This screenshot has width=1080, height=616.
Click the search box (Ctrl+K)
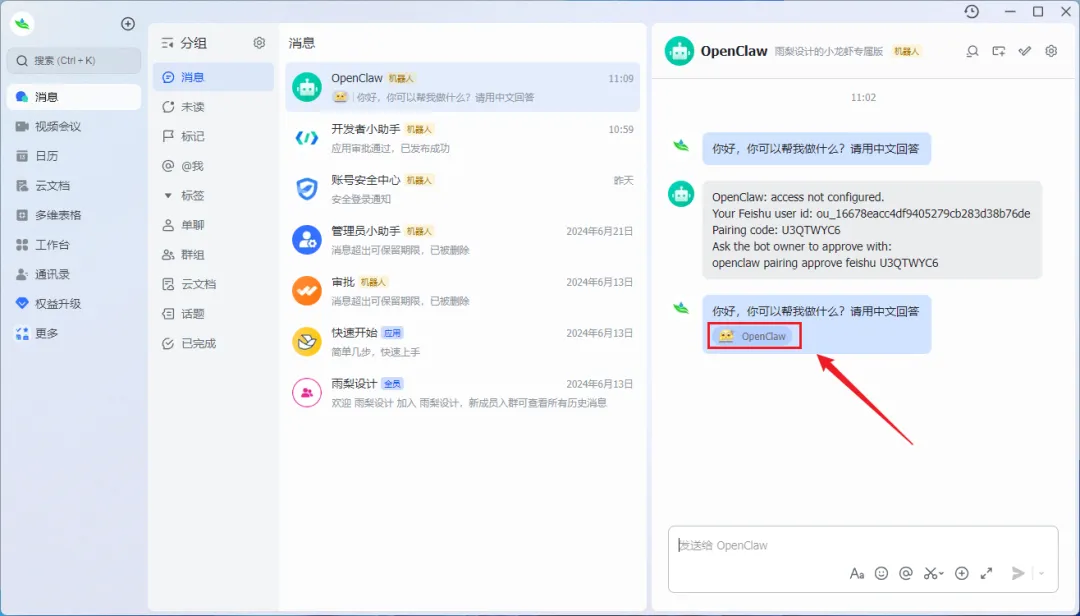(x=74, y=61)
